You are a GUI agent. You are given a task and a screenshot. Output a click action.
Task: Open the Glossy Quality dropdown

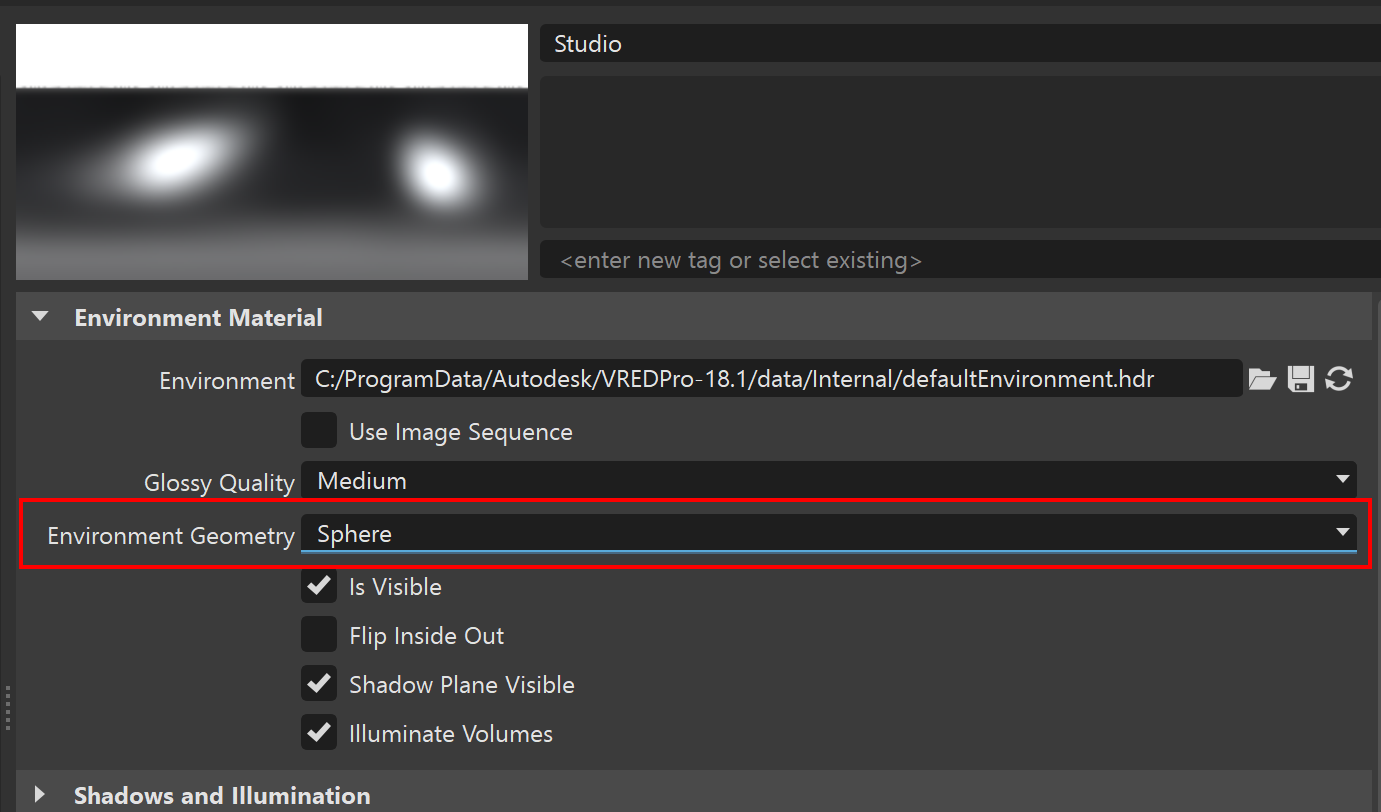tap(828, 481)
